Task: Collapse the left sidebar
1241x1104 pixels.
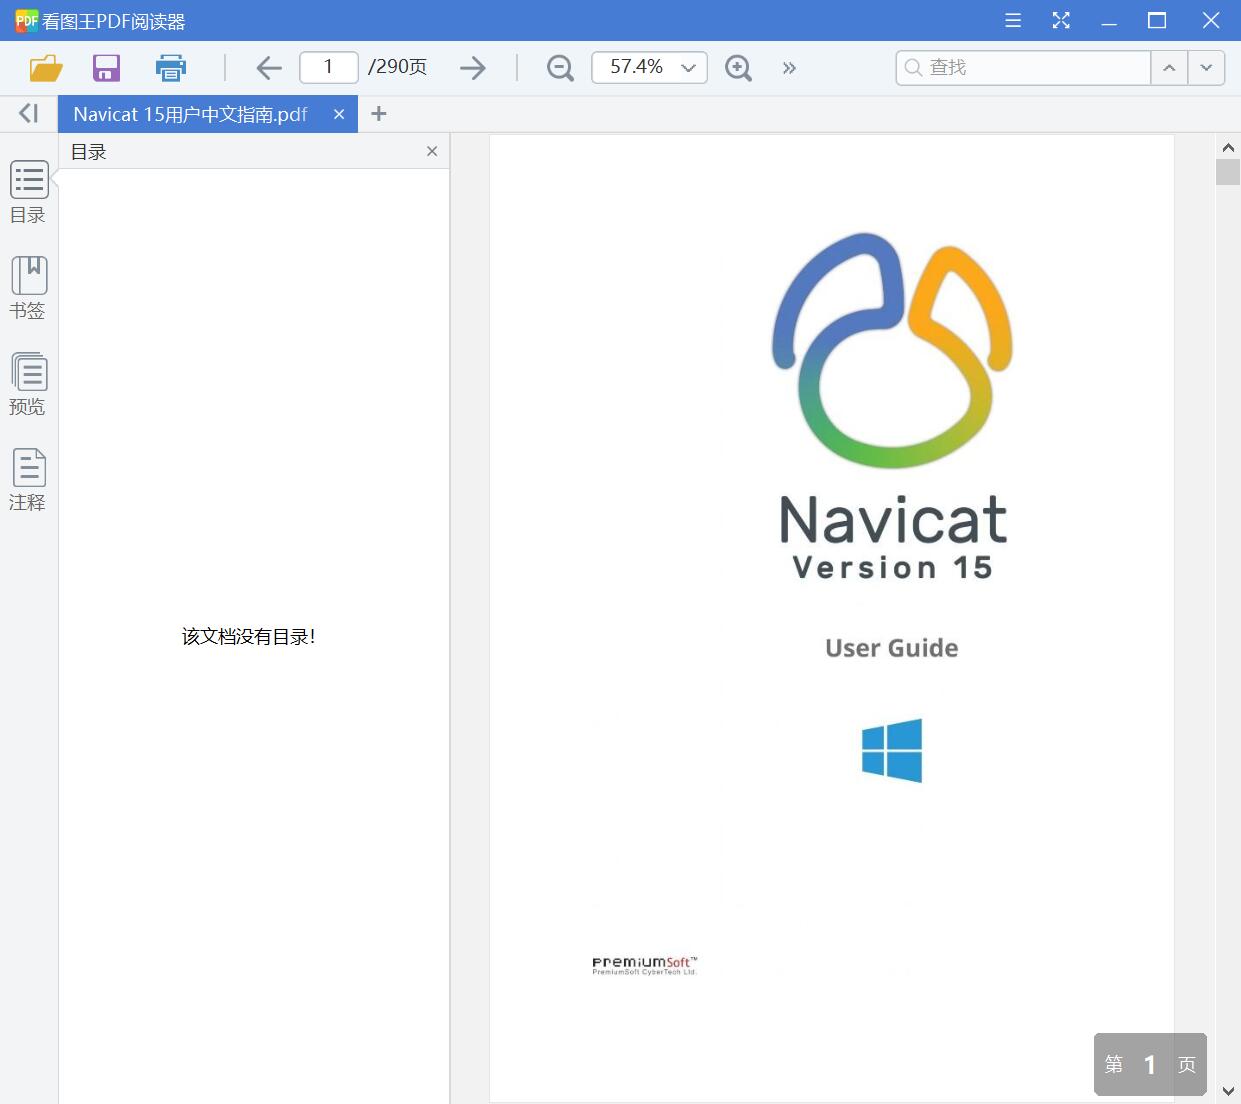Action: tap(28, 113)
